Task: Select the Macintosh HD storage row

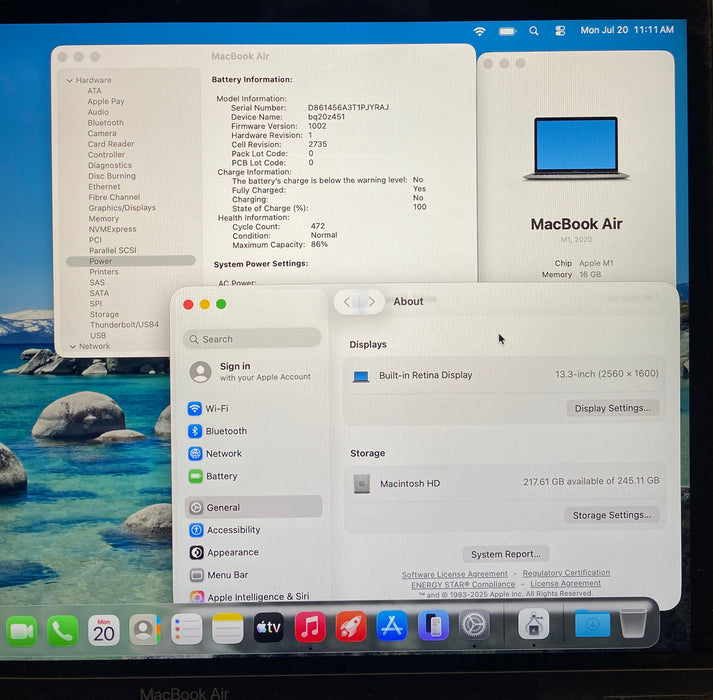Action: coord(506,483)
